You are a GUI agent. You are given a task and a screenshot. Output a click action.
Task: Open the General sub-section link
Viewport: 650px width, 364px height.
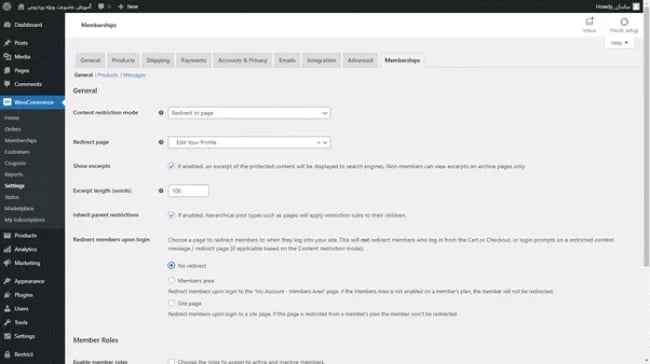(83, 75)
